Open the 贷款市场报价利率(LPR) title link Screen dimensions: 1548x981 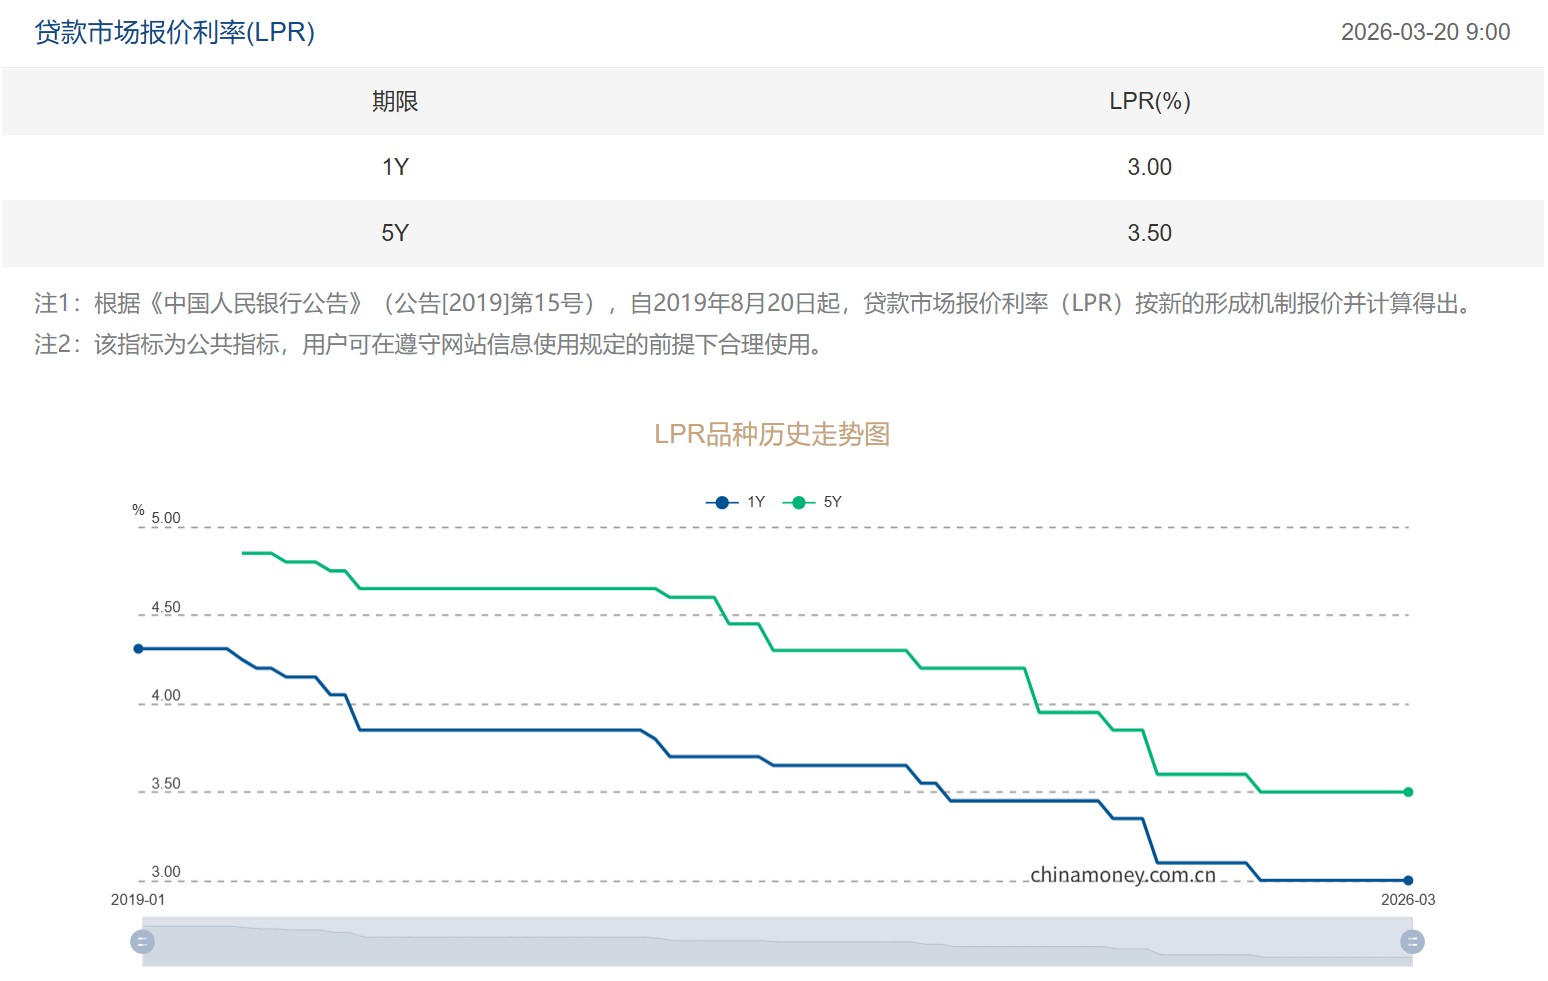[175, 32]
